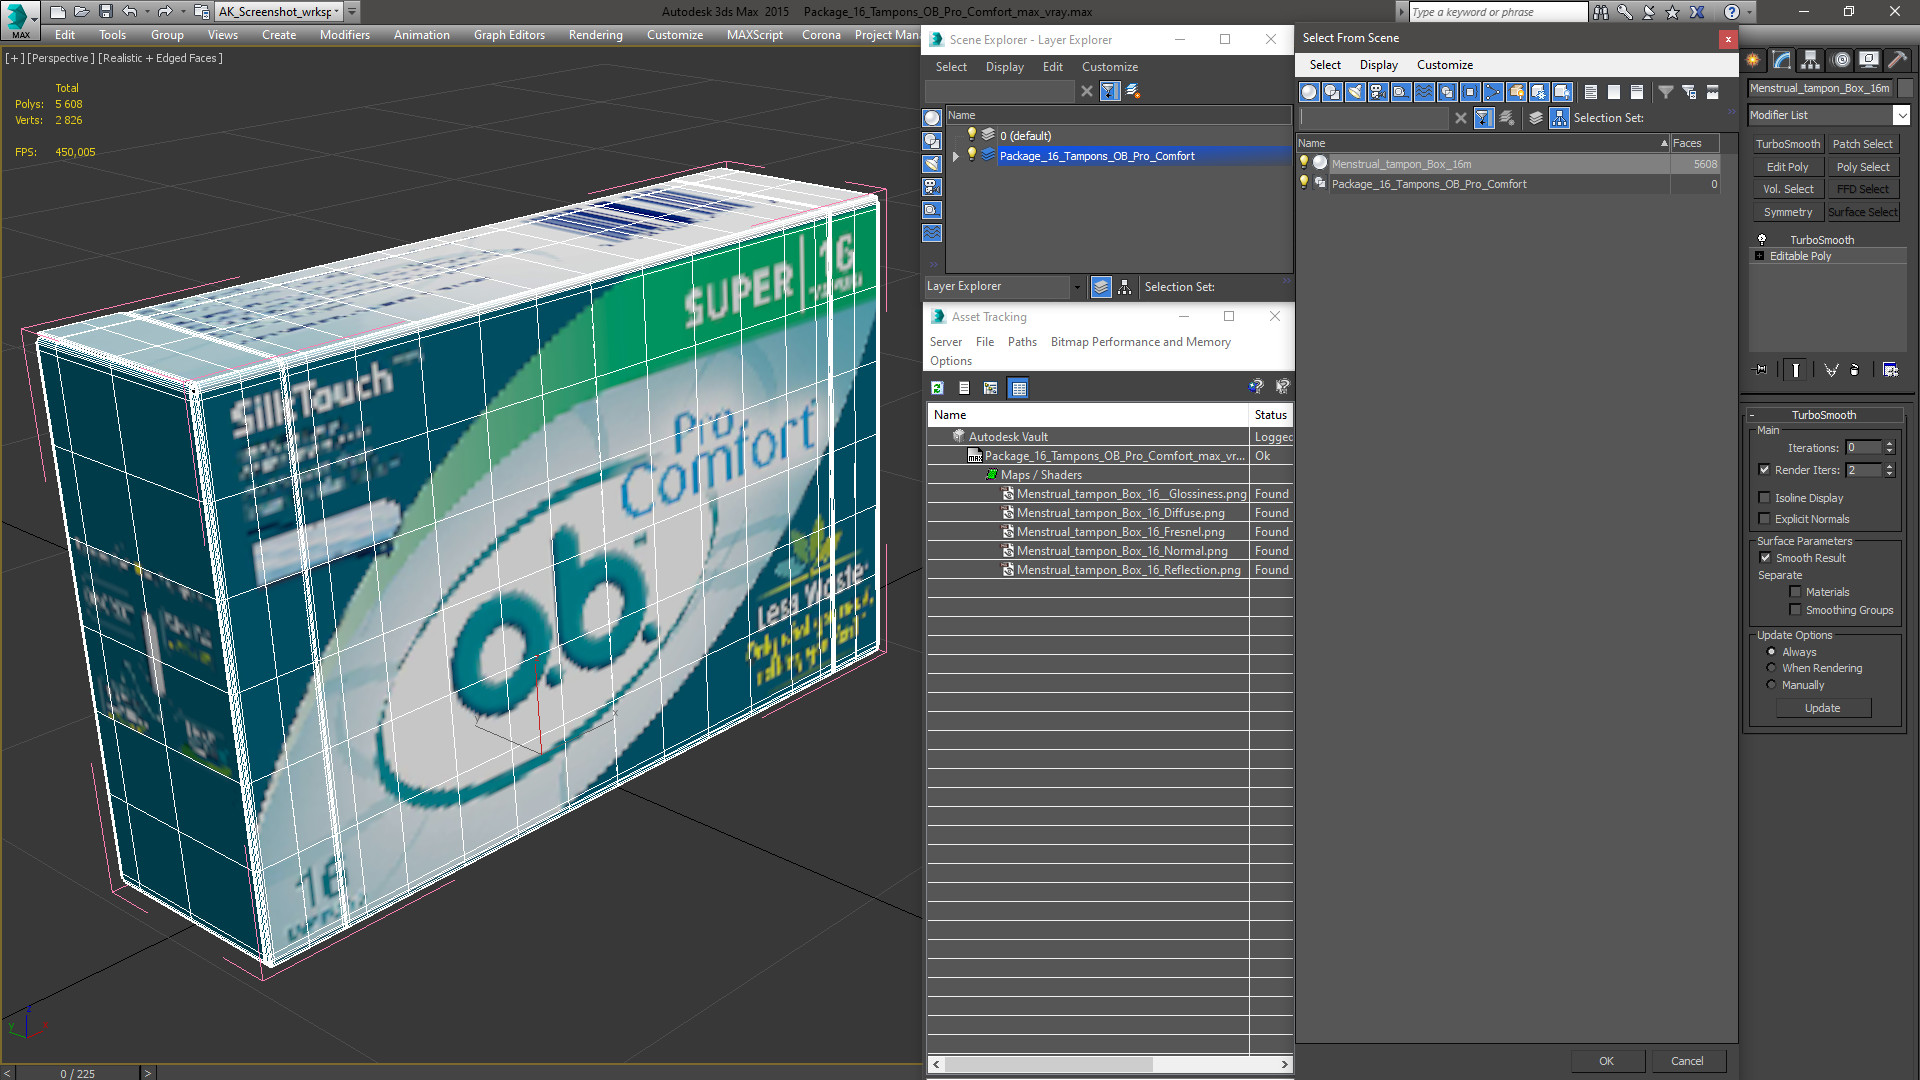Open Graph Editors menu
Image resolution: width=1920 pixels, height=1080 pixels.
509,35
